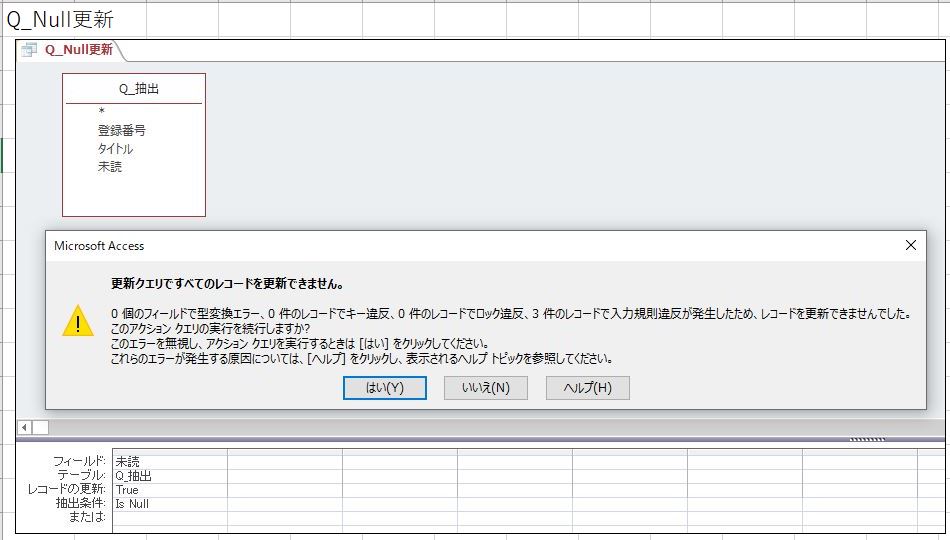Click the query icon on the Q_Null更新 tab

(x=29, y=49)
